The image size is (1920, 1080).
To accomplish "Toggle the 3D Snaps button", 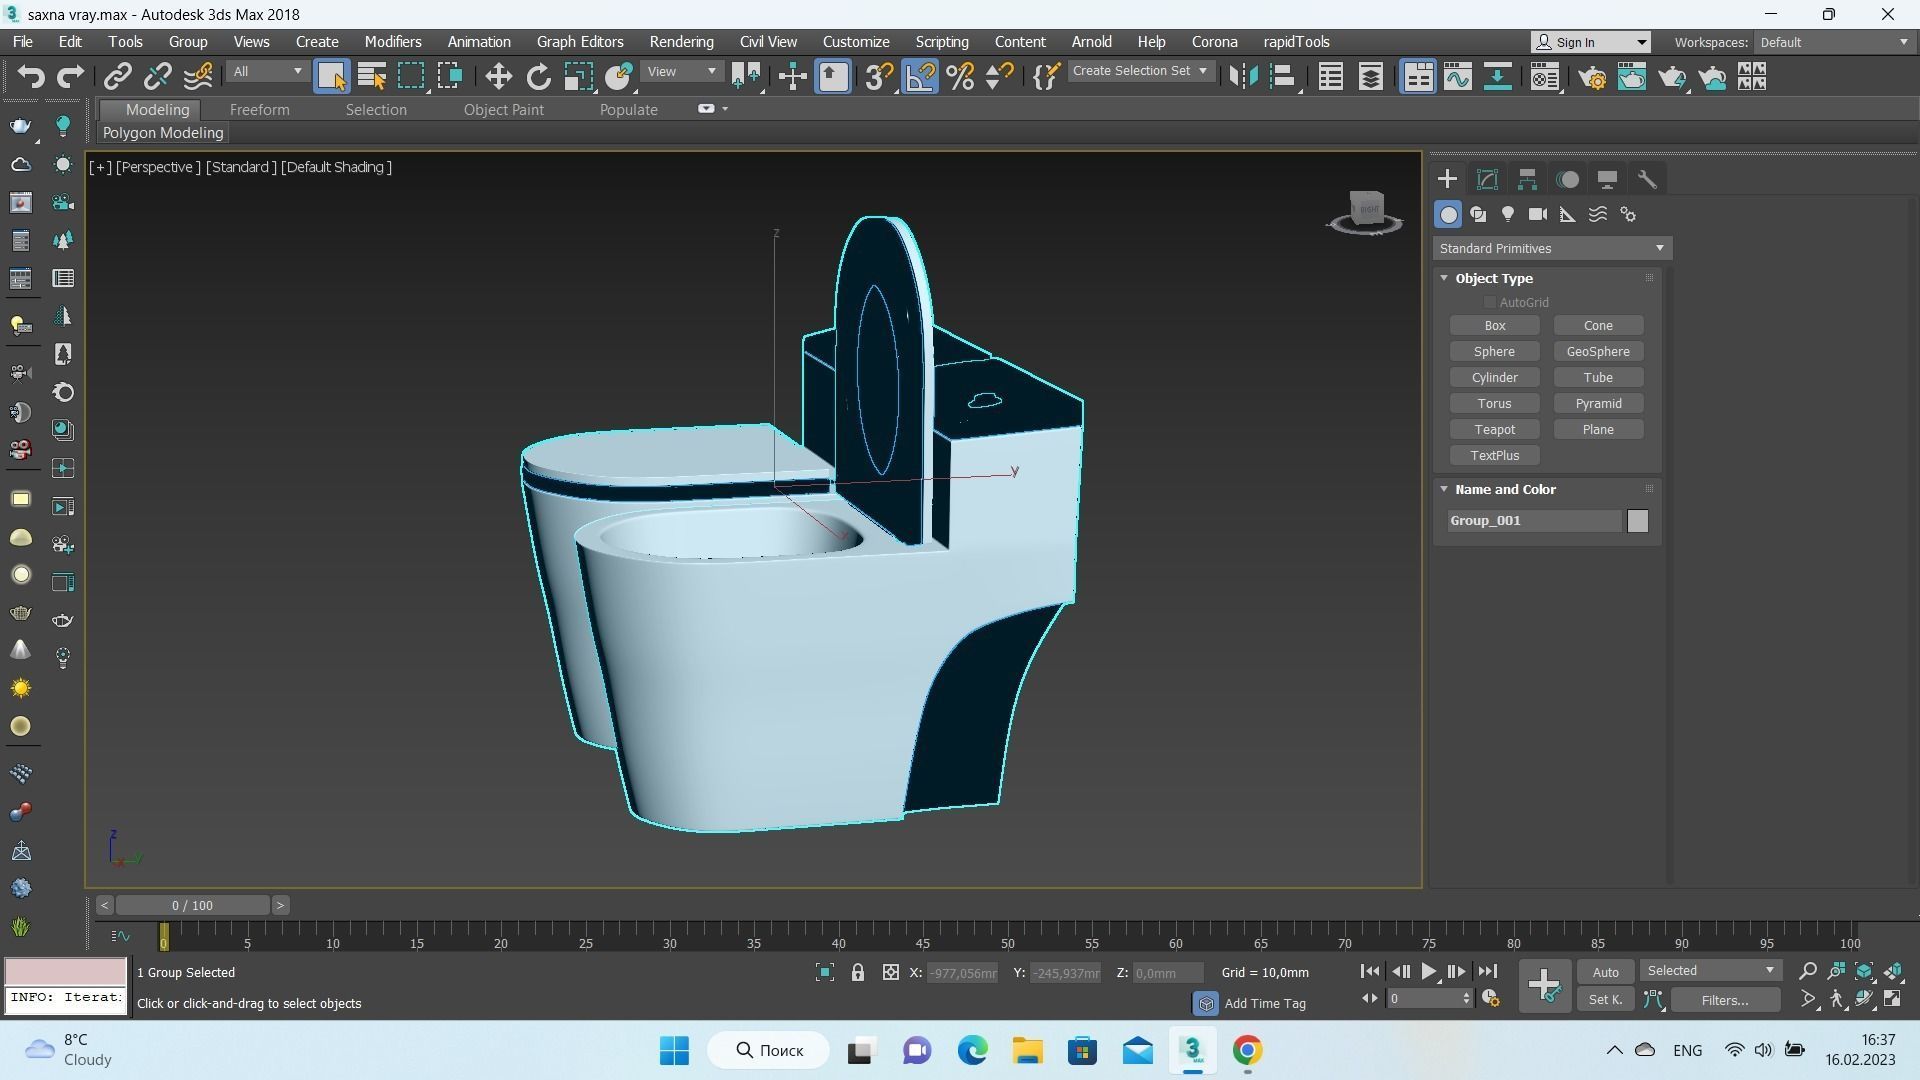I will [879, 77].
